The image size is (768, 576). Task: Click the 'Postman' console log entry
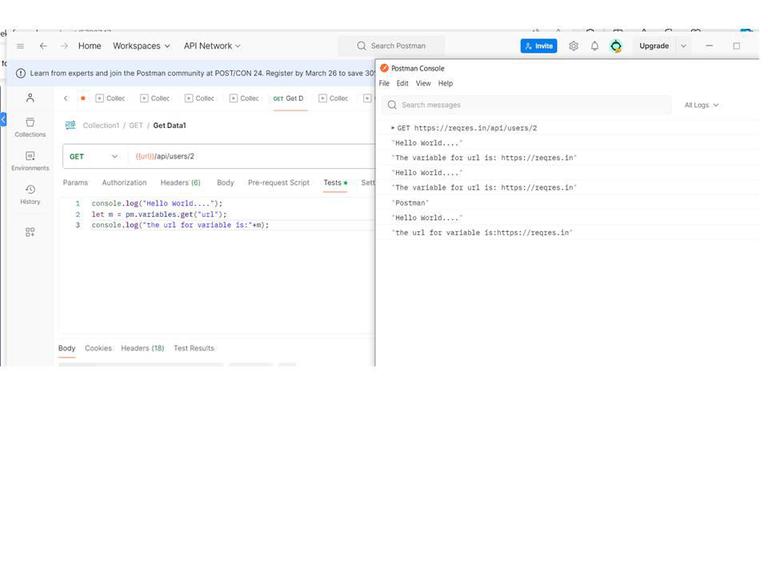tap(410, 203)
